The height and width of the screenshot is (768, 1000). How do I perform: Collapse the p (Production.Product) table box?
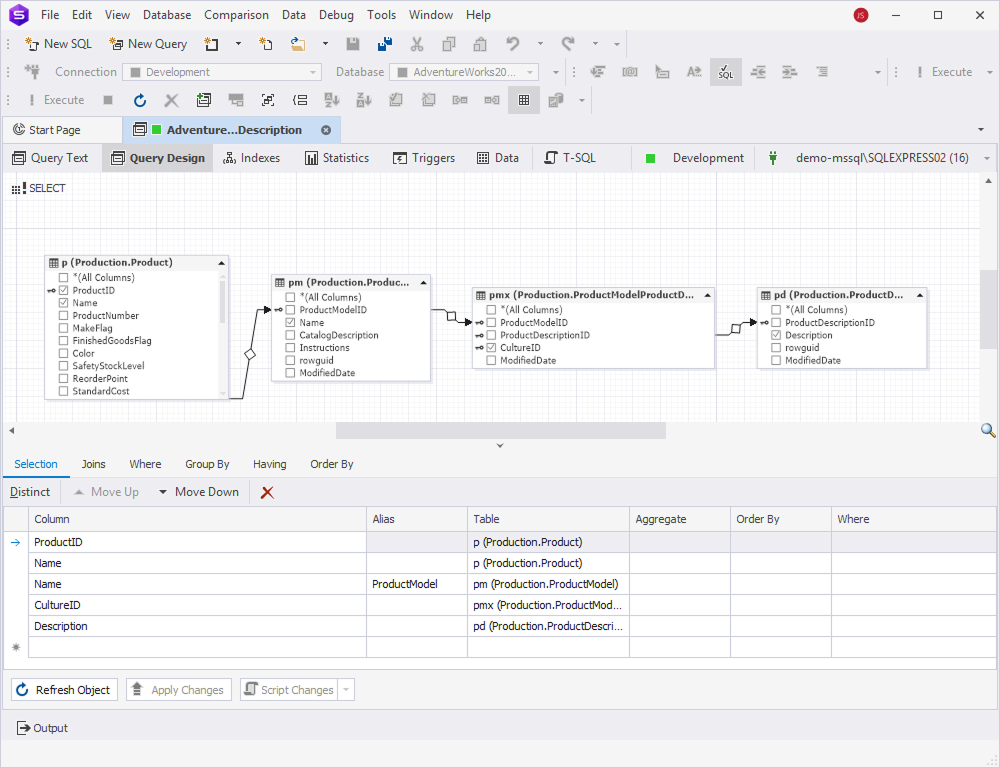[221, 263]
